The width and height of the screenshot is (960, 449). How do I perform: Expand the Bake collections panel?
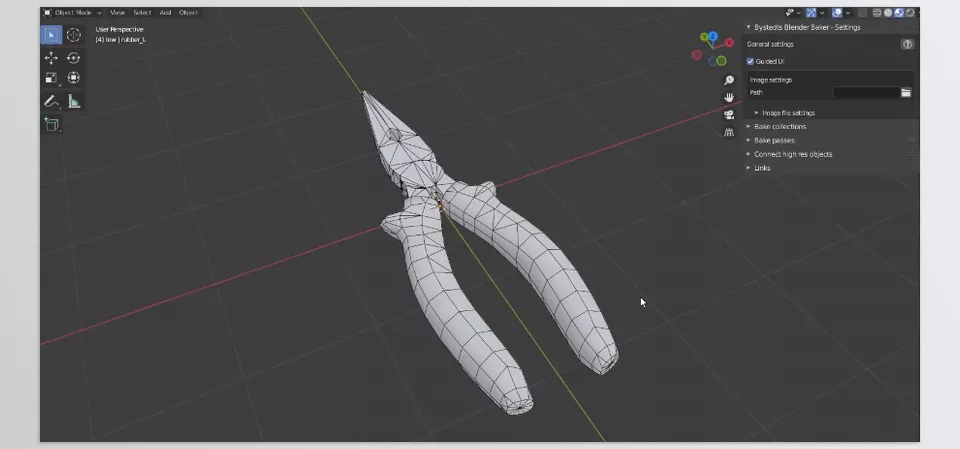(x=748, y=127)
